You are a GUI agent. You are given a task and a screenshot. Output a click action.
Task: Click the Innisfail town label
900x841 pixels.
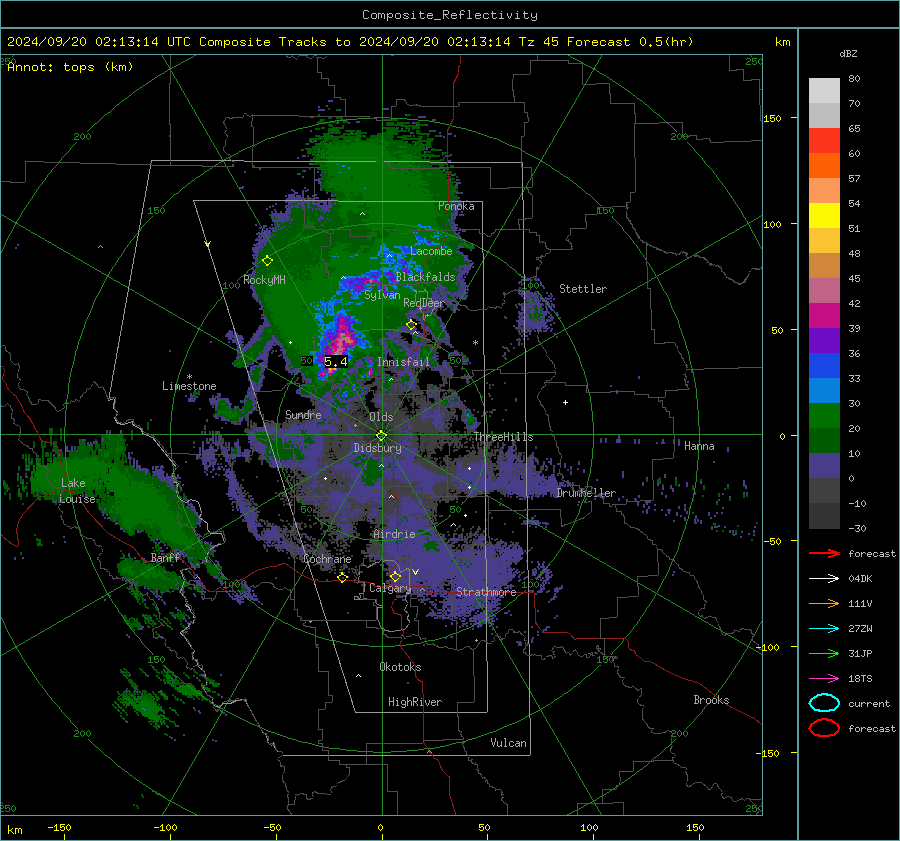tap(403, 362)
